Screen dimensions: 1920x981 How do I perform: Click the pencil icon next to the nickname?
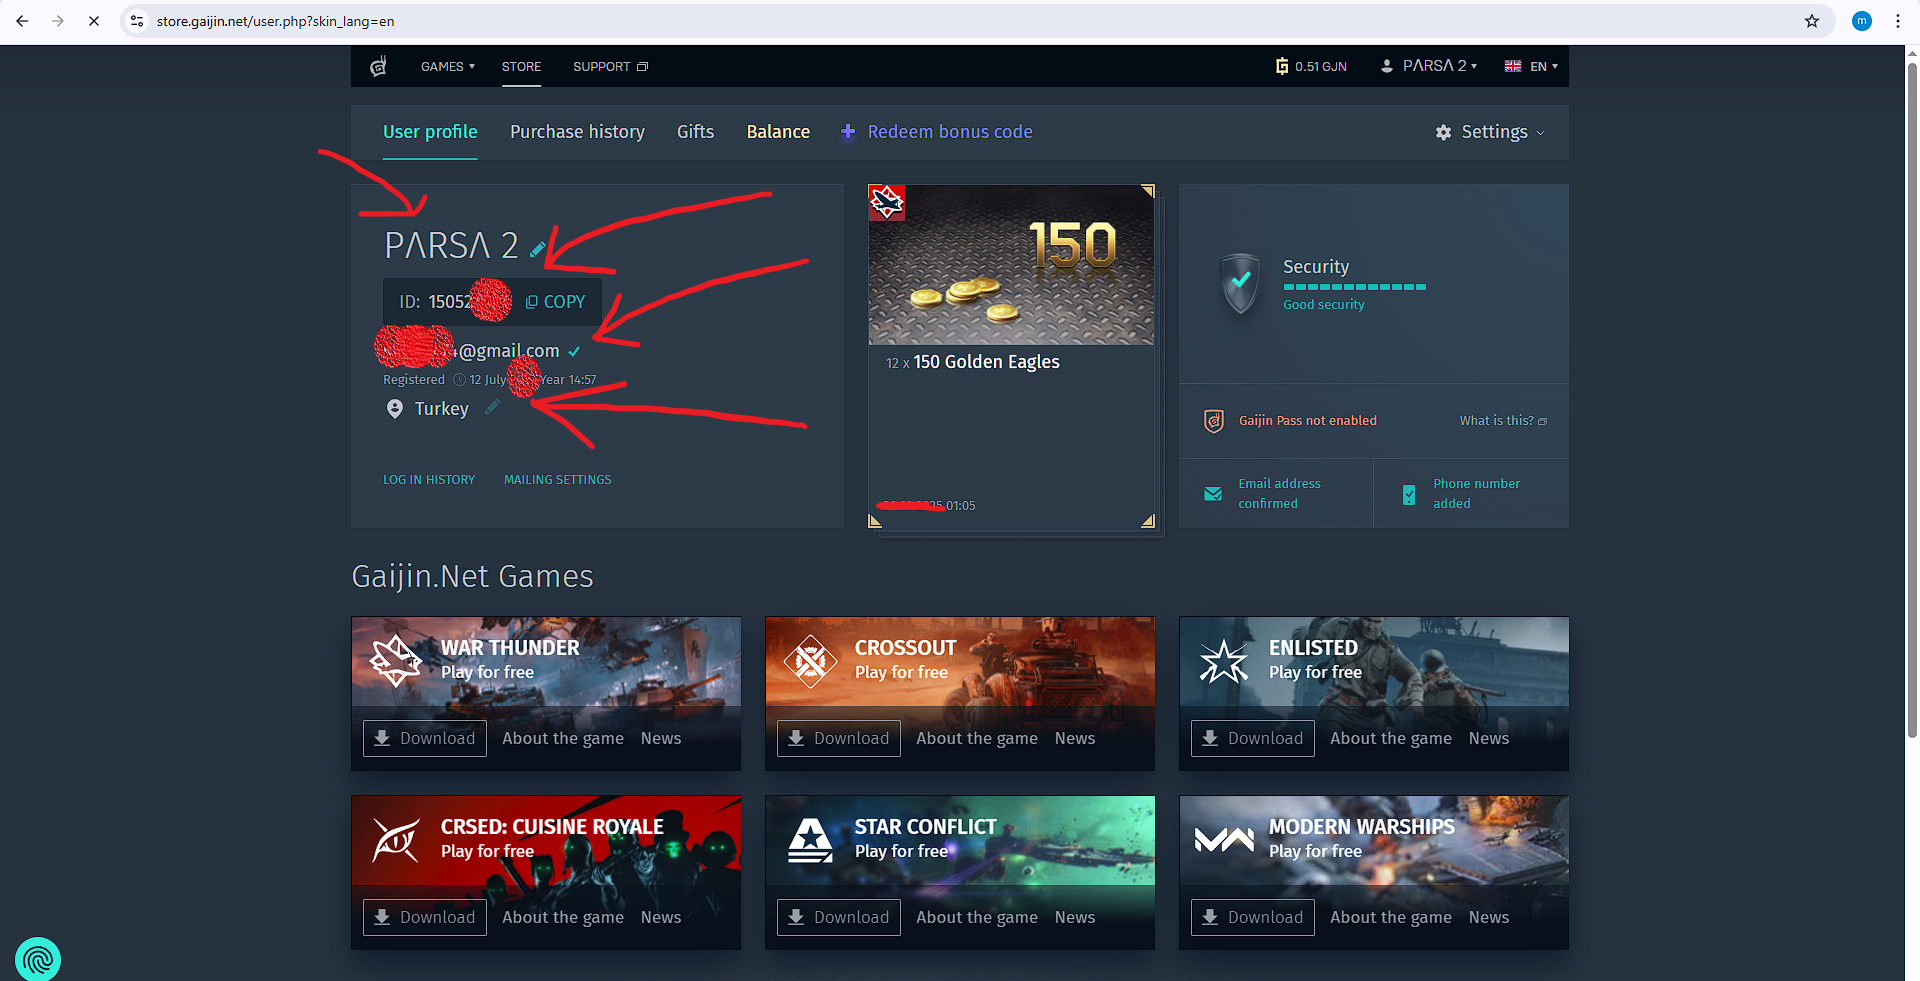click(x=537, y=249)
